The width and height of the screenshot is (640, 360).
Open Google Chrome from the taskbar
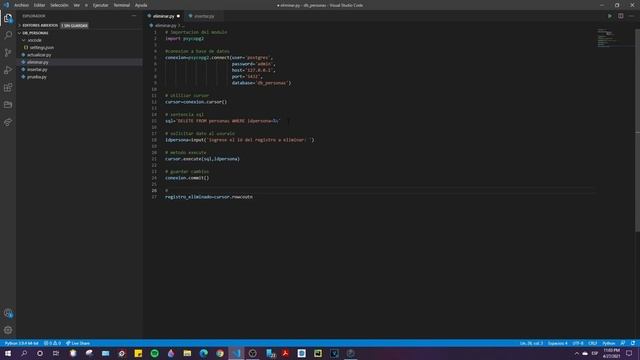(x=220, y=353)
